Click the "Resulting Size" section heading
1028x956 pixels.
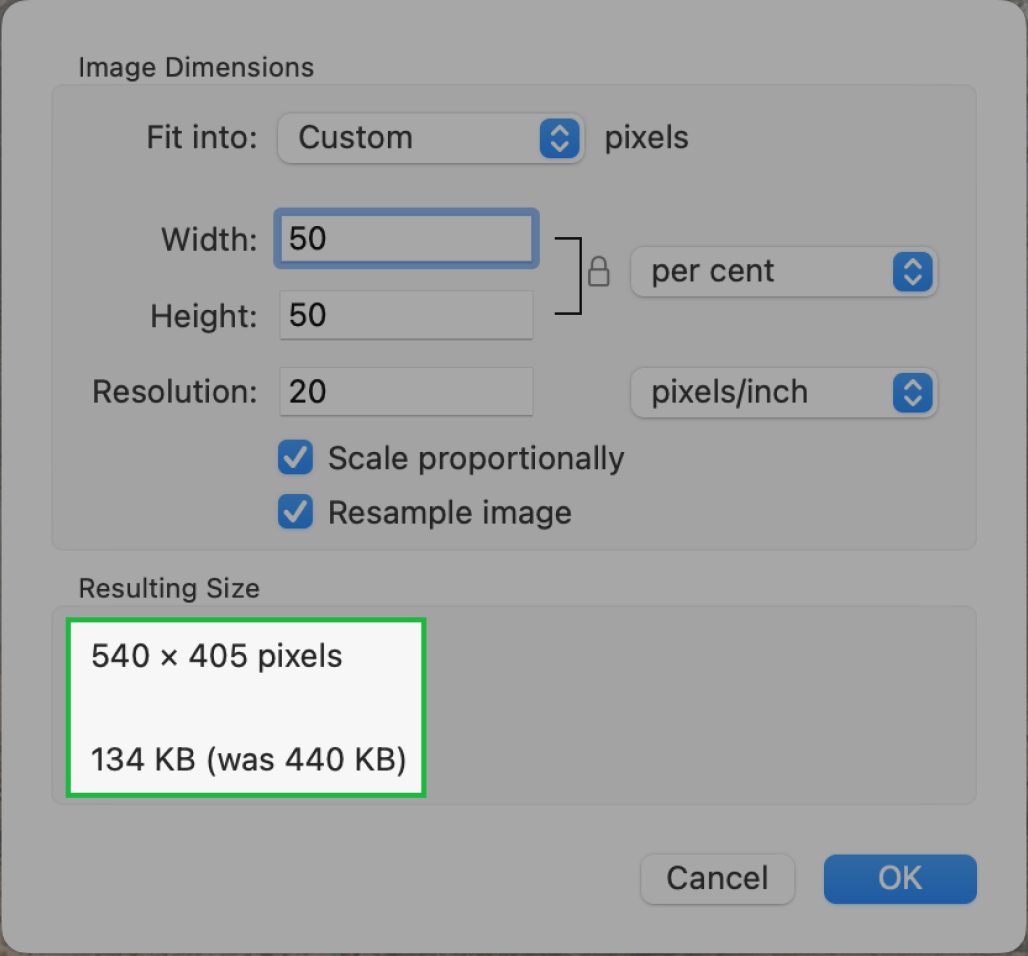click(169, 588)
